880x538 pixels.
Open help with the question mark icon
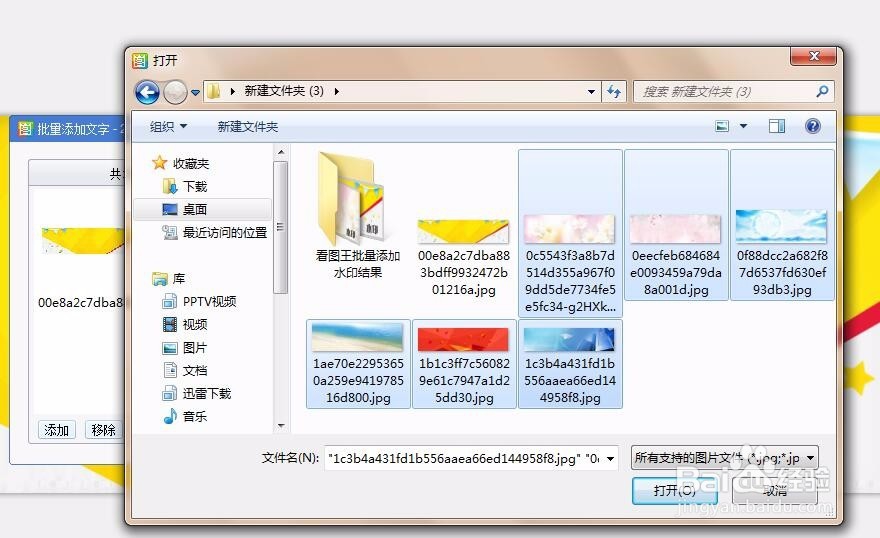click(x=812, y=126)
